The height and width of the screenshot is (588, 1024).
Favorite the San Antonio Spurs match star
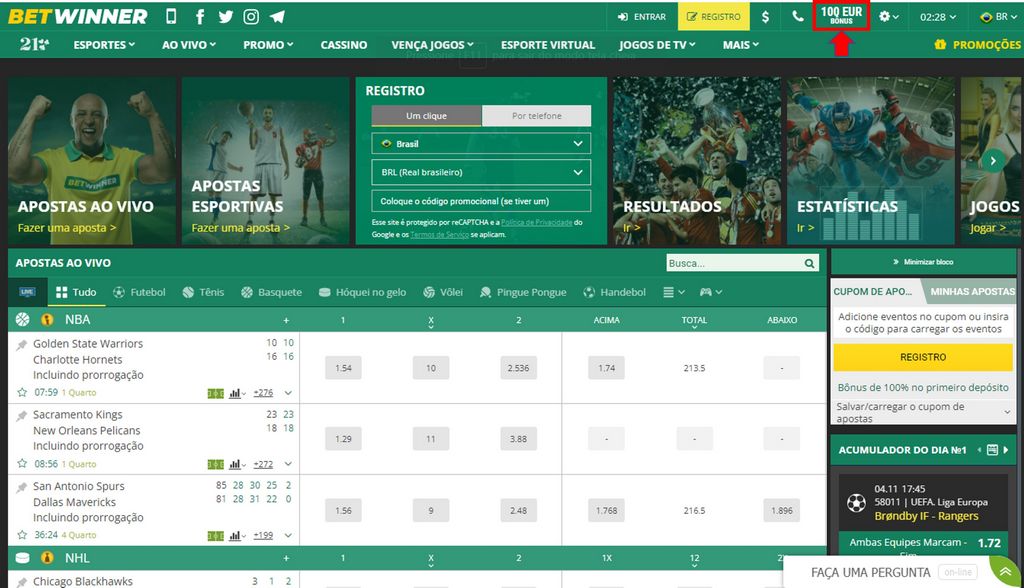[22, 535]
